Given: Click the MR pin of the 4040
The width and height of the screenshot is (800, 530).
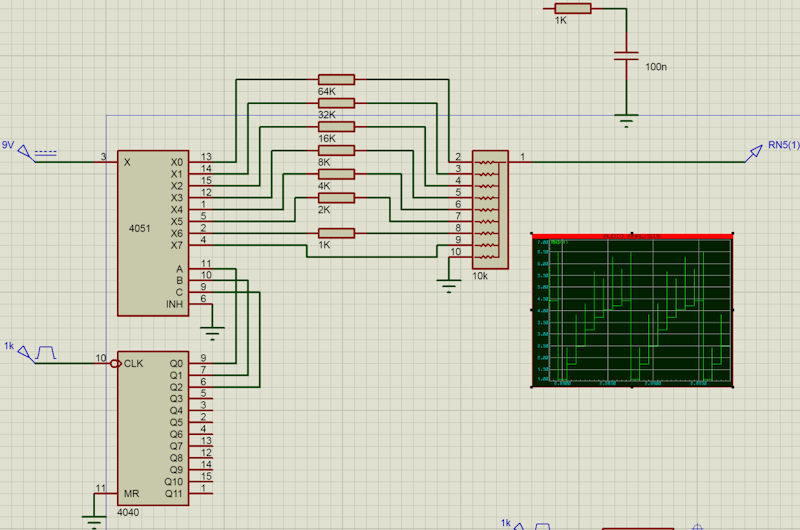Looking at the screenshot, I should coord(106,493).
